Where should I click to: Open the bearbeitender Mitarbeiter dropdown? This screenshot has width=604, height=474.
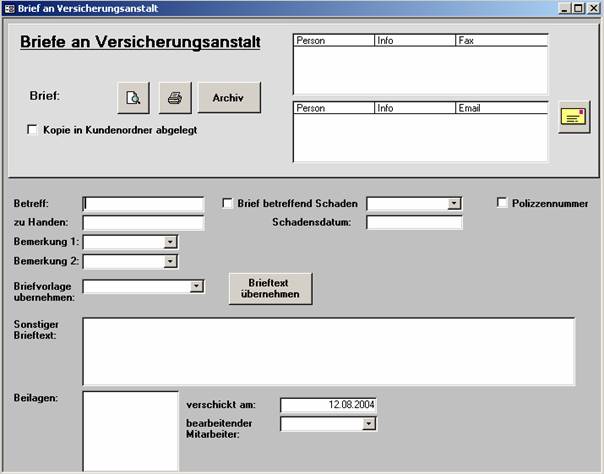(x=369, y=424)
